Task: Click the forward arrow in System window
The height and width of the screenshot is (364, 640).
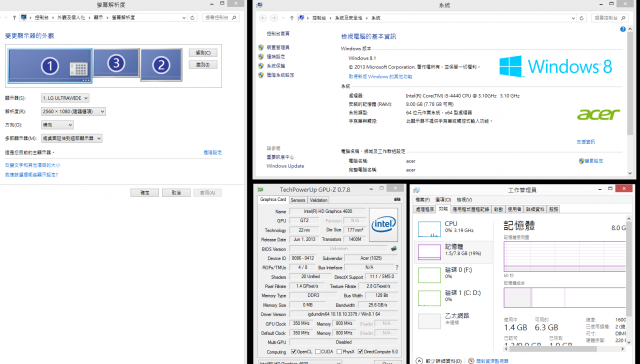Action: [x=274, y=18]
